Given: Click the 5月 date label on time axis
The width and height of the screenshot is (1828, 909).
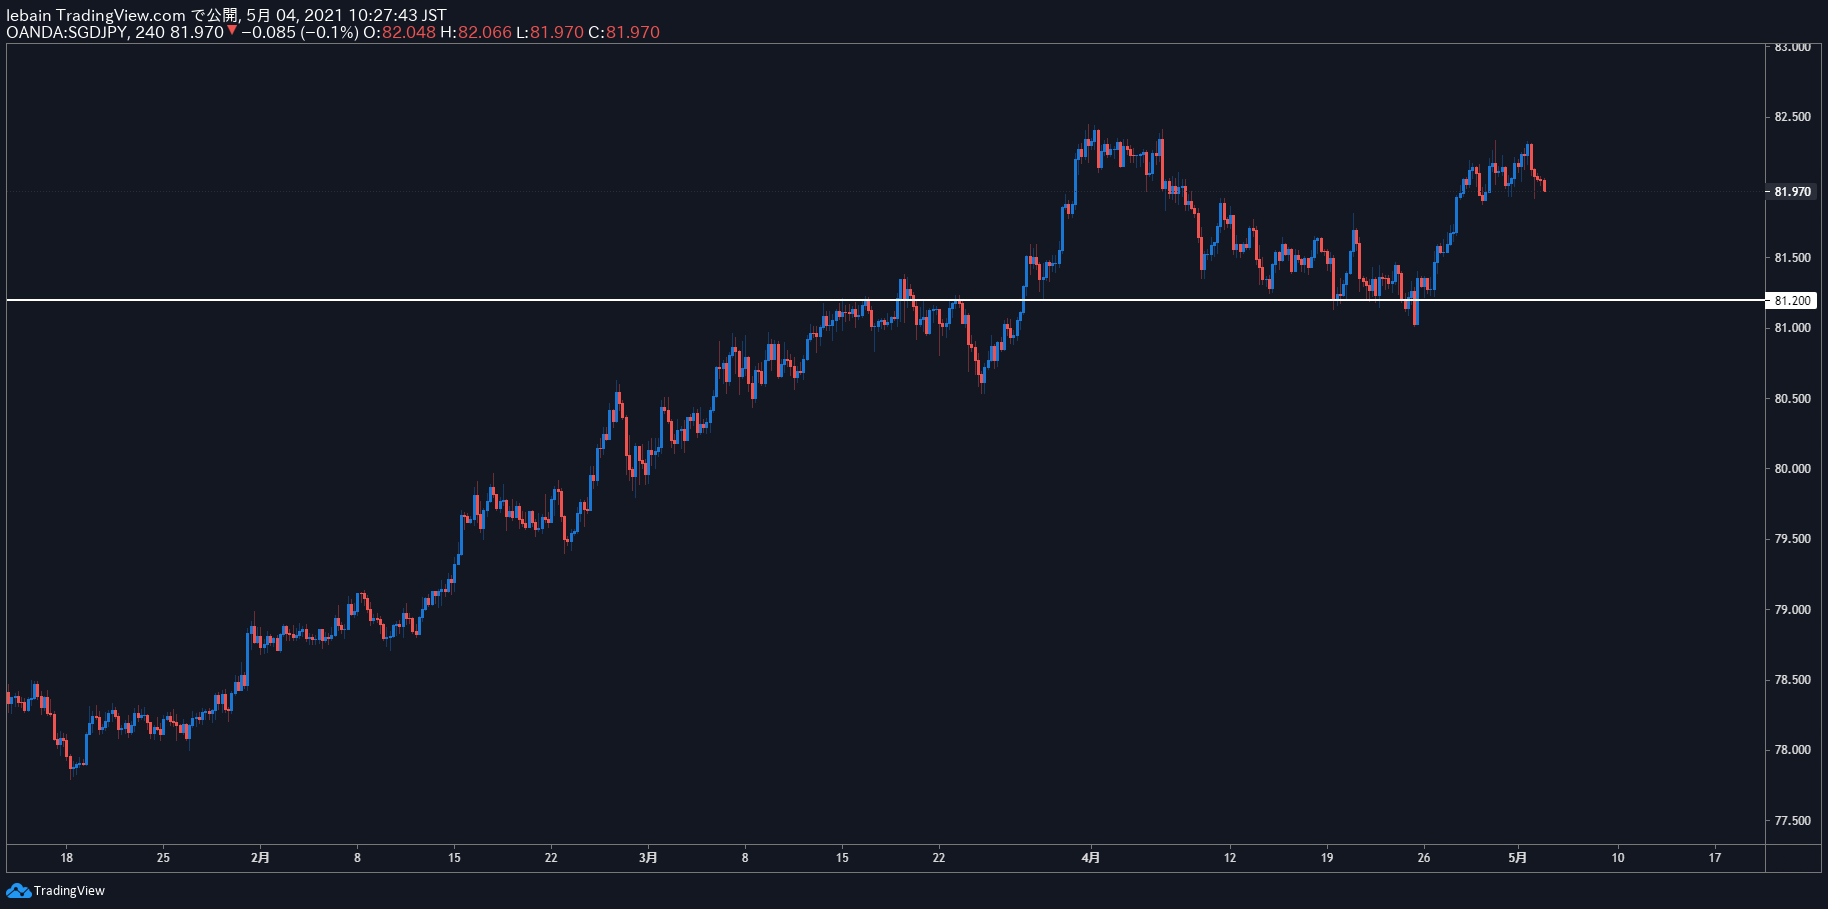Looking at the screenshot, I should click(1517, 857).
